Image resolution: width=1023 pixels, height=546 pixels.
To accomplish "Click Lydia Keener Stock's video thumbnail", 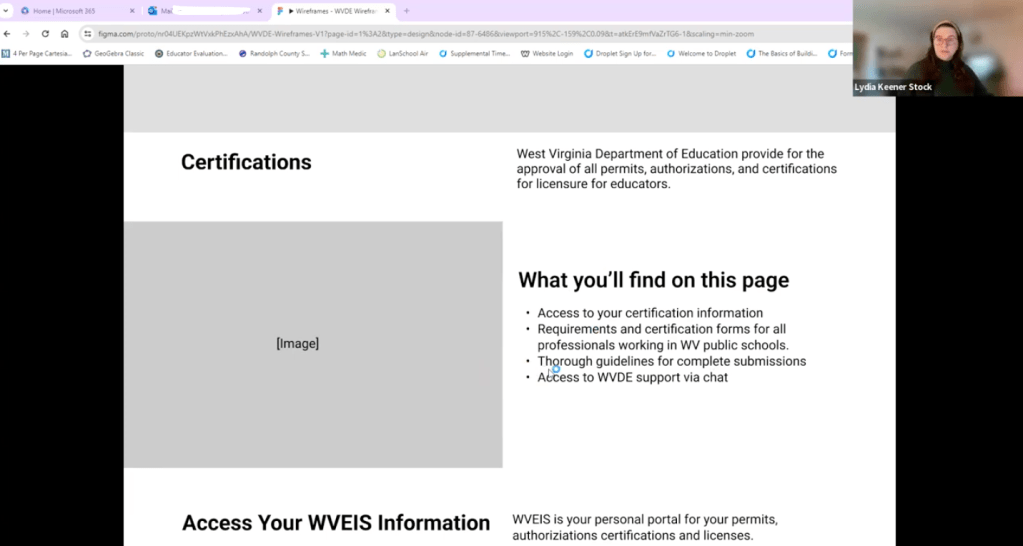I will 937,47.
